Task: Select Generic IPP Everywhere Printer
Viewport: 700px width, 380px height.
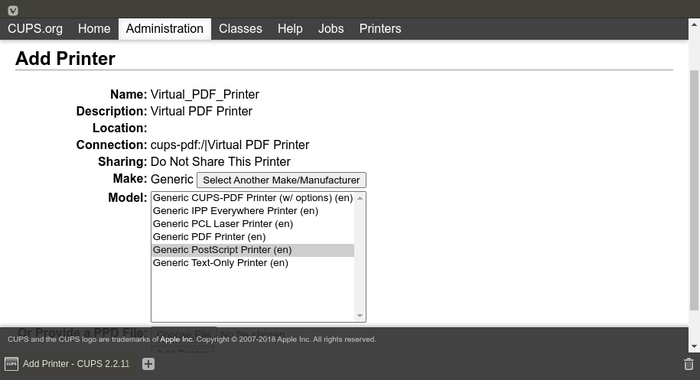Action: coord(253,211)
